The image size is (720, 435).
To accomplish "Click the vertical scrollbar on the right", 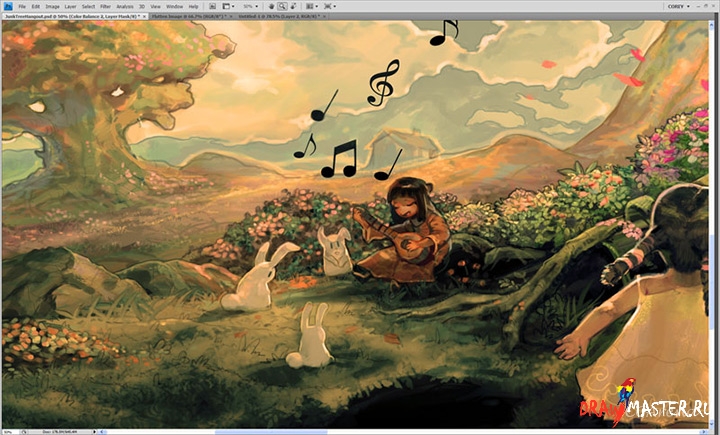I will tap(713, 224).
